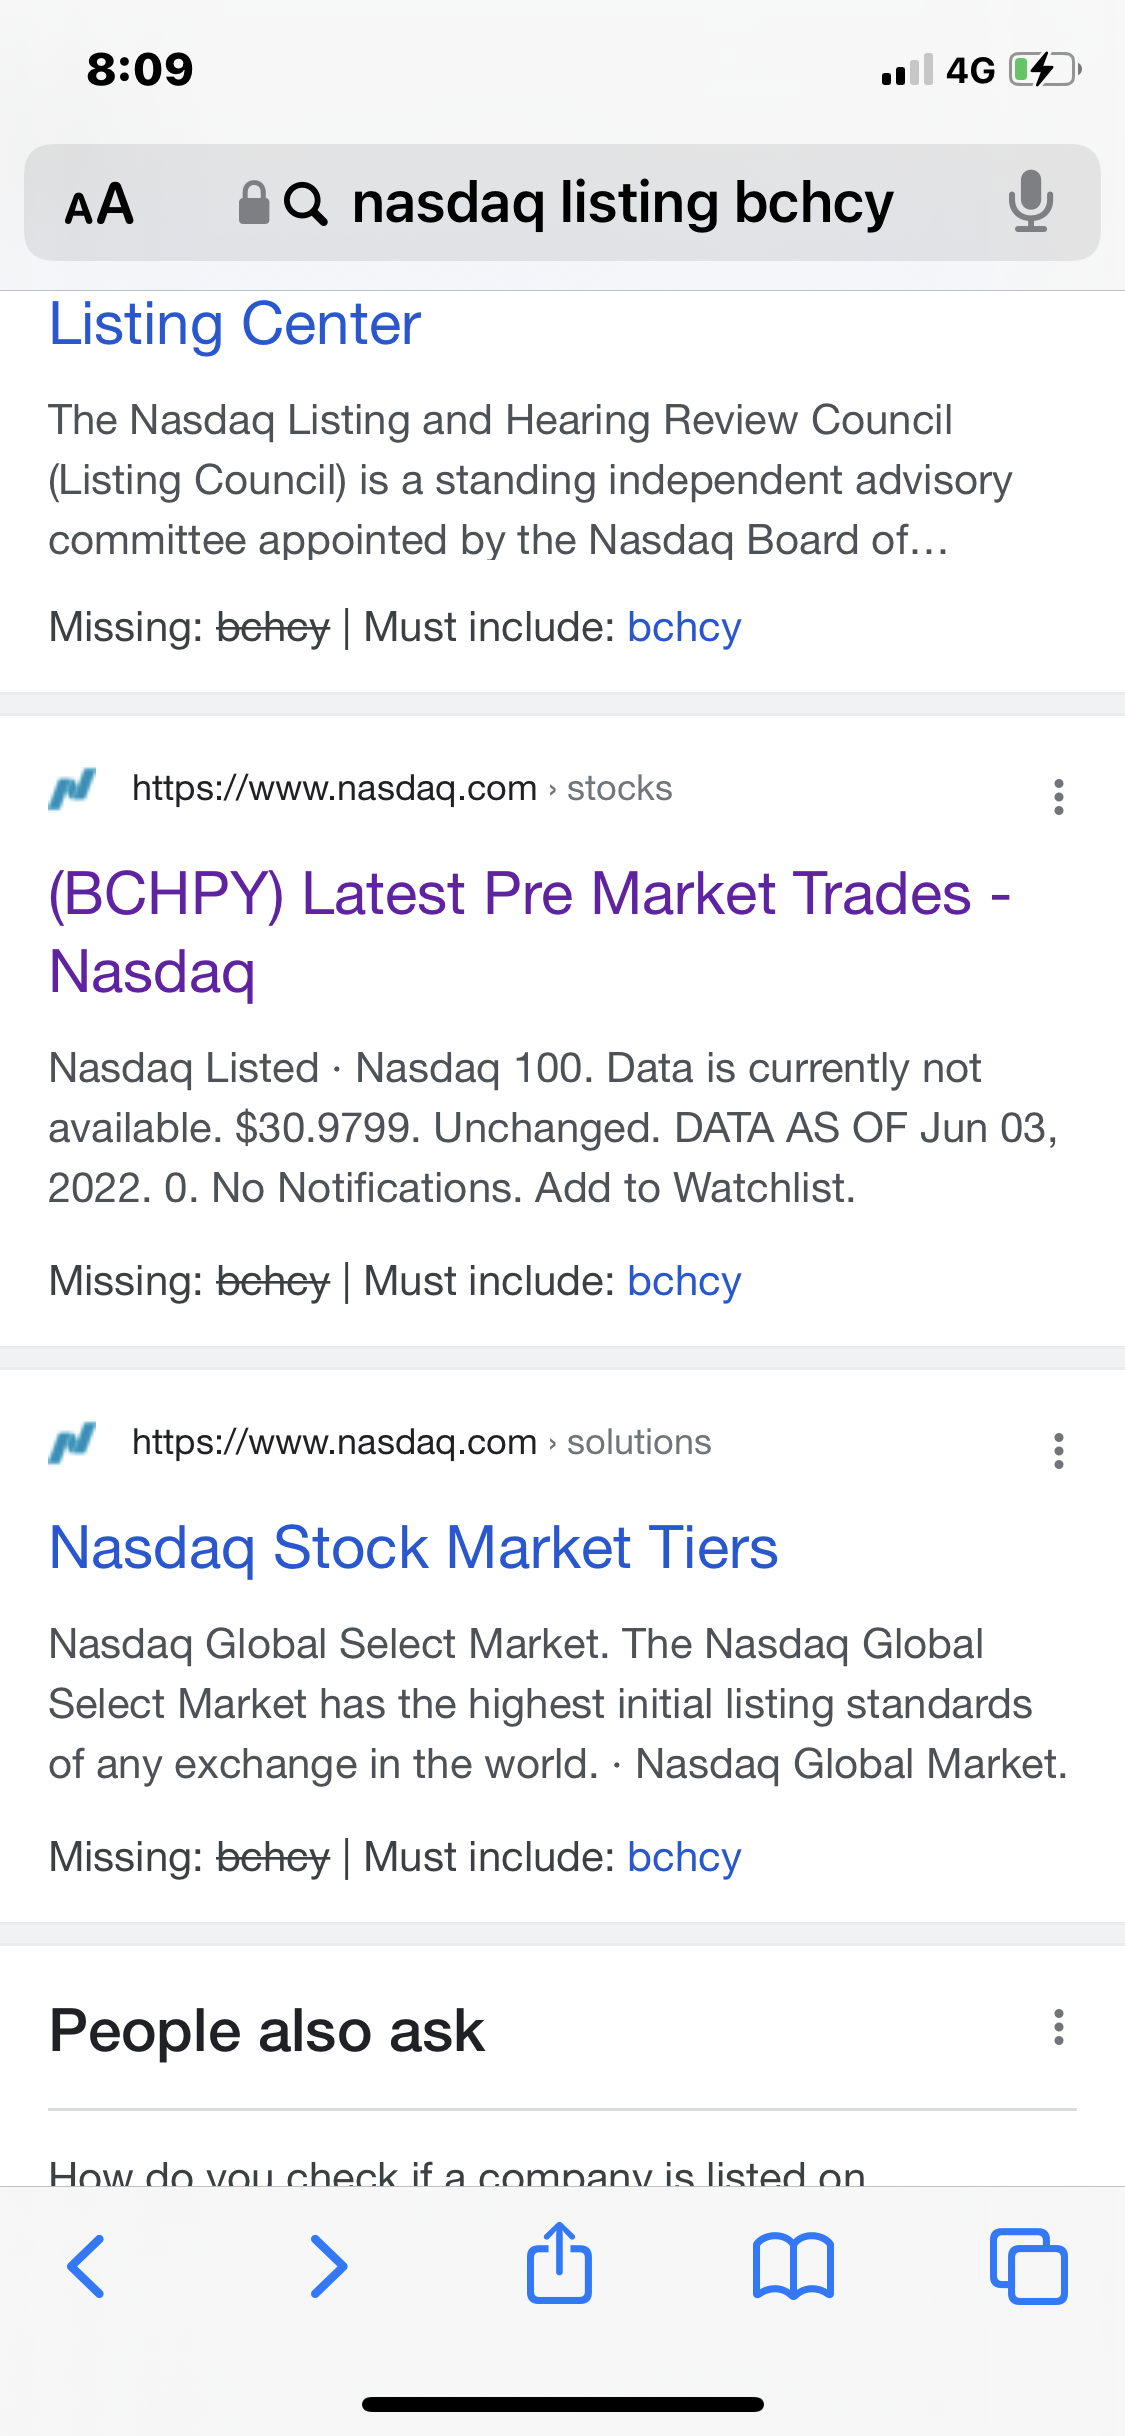Tap the nasdaq.com solutions breadcrumb URL
The width and height of the screenshot is (1125, 2436).
(421, 1442)
